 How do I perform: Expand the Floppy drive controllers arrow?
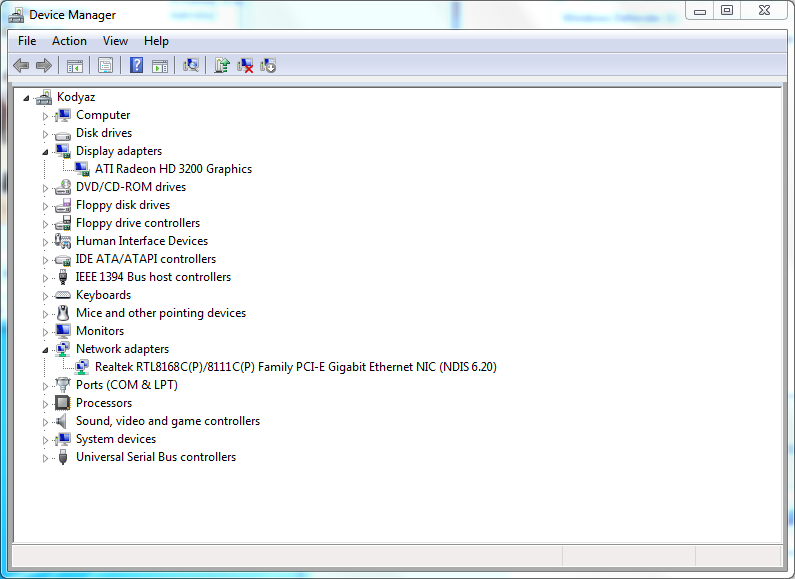pyautogui.click(x=45, y=224)
